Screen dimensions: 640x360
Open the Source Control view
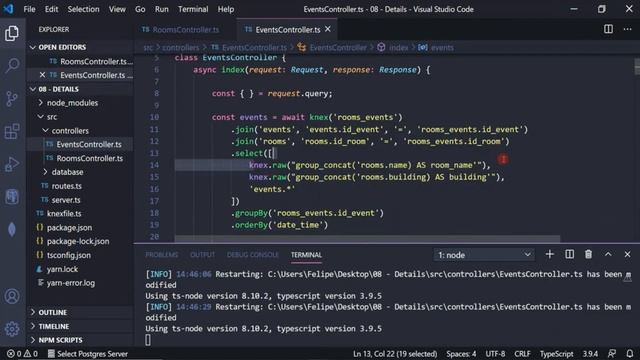(x=12, y=98)
